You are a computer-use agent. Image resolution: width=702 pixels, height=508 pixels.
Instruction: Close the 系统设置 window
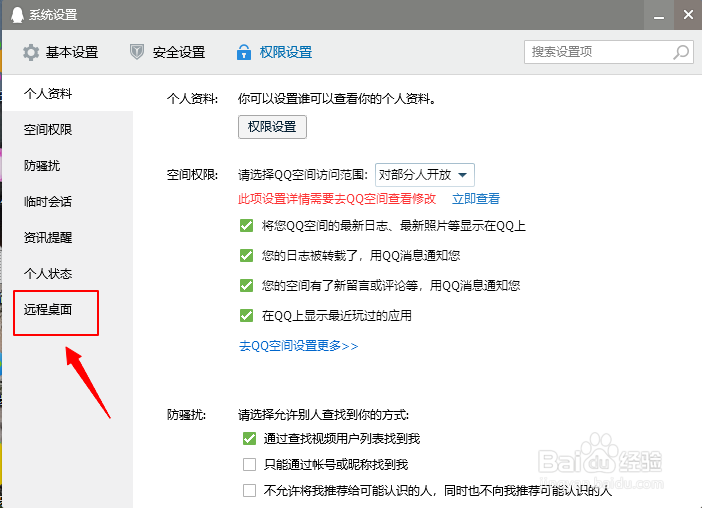pyautogui.click(x=688, y=15)
